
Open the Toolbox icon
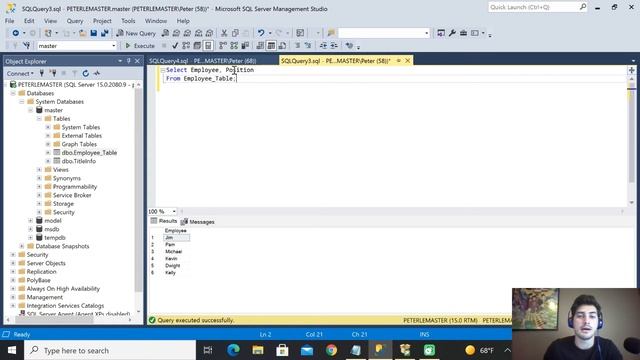coord(463,33)
